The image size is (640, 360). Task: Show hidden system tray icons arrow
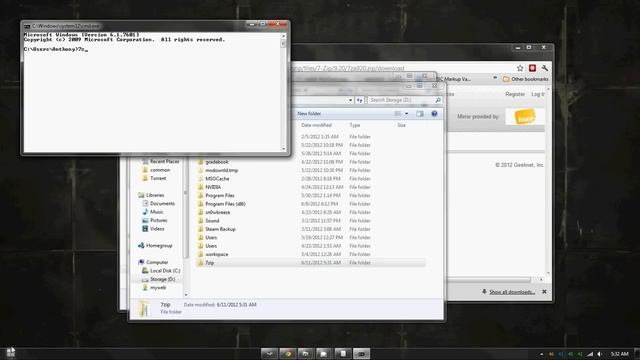542,354
